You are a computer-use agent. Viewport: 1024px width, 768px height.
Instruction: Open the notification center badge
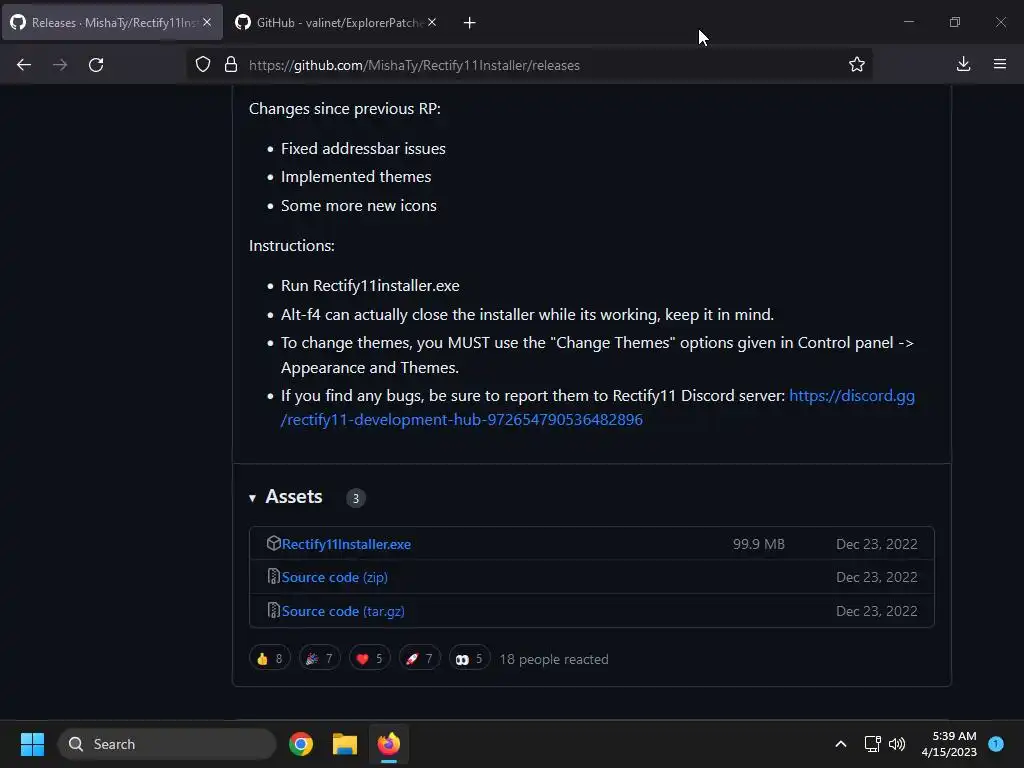996,743
